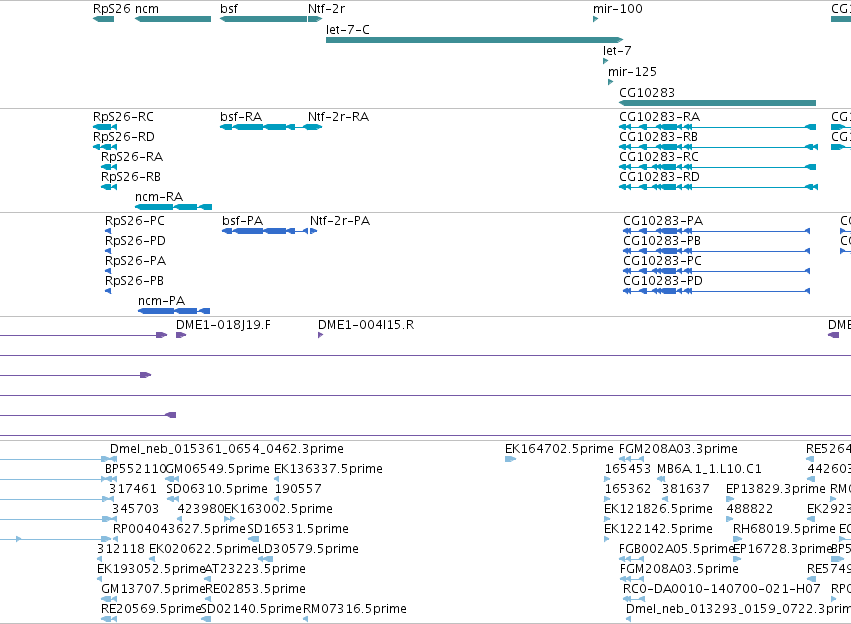Click EST RH68019.5prime label

784,529
